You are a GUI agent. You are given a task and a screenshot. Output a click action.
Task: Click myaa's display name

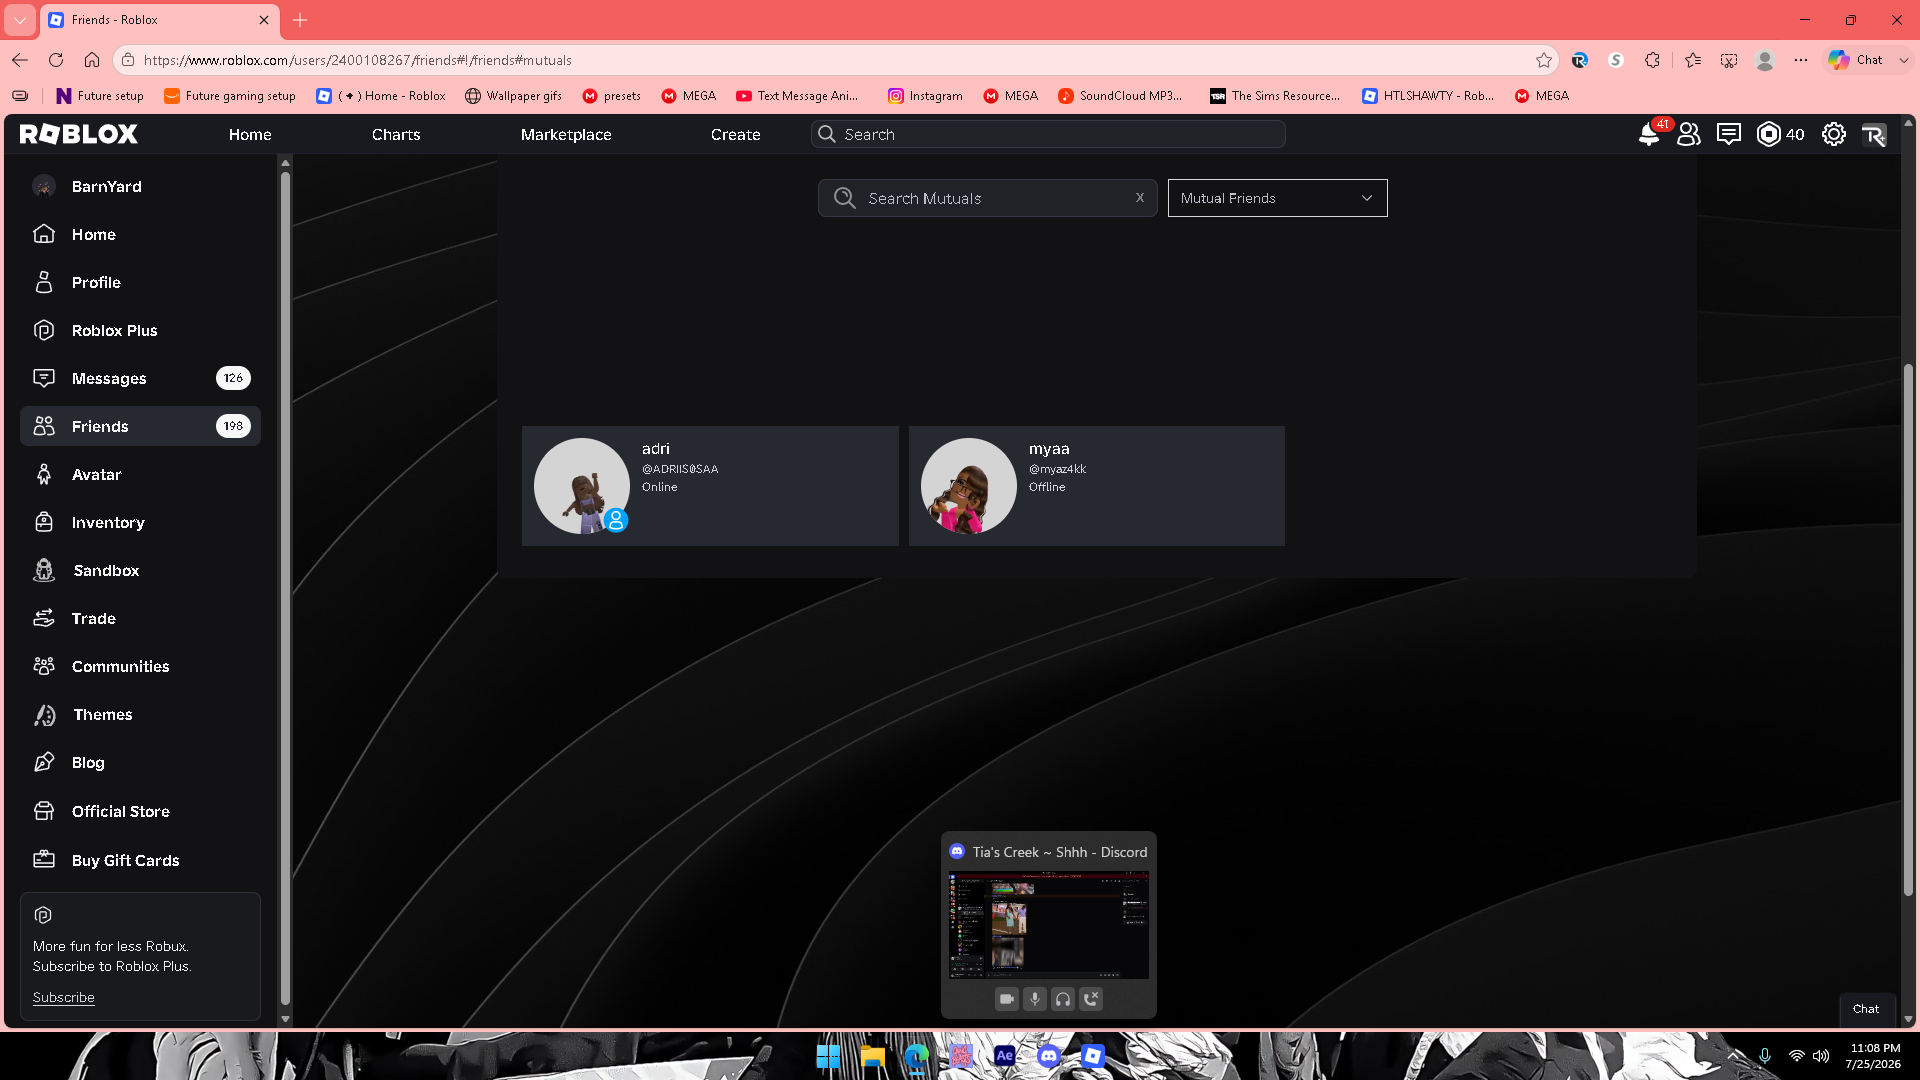tap(1049, 449)
